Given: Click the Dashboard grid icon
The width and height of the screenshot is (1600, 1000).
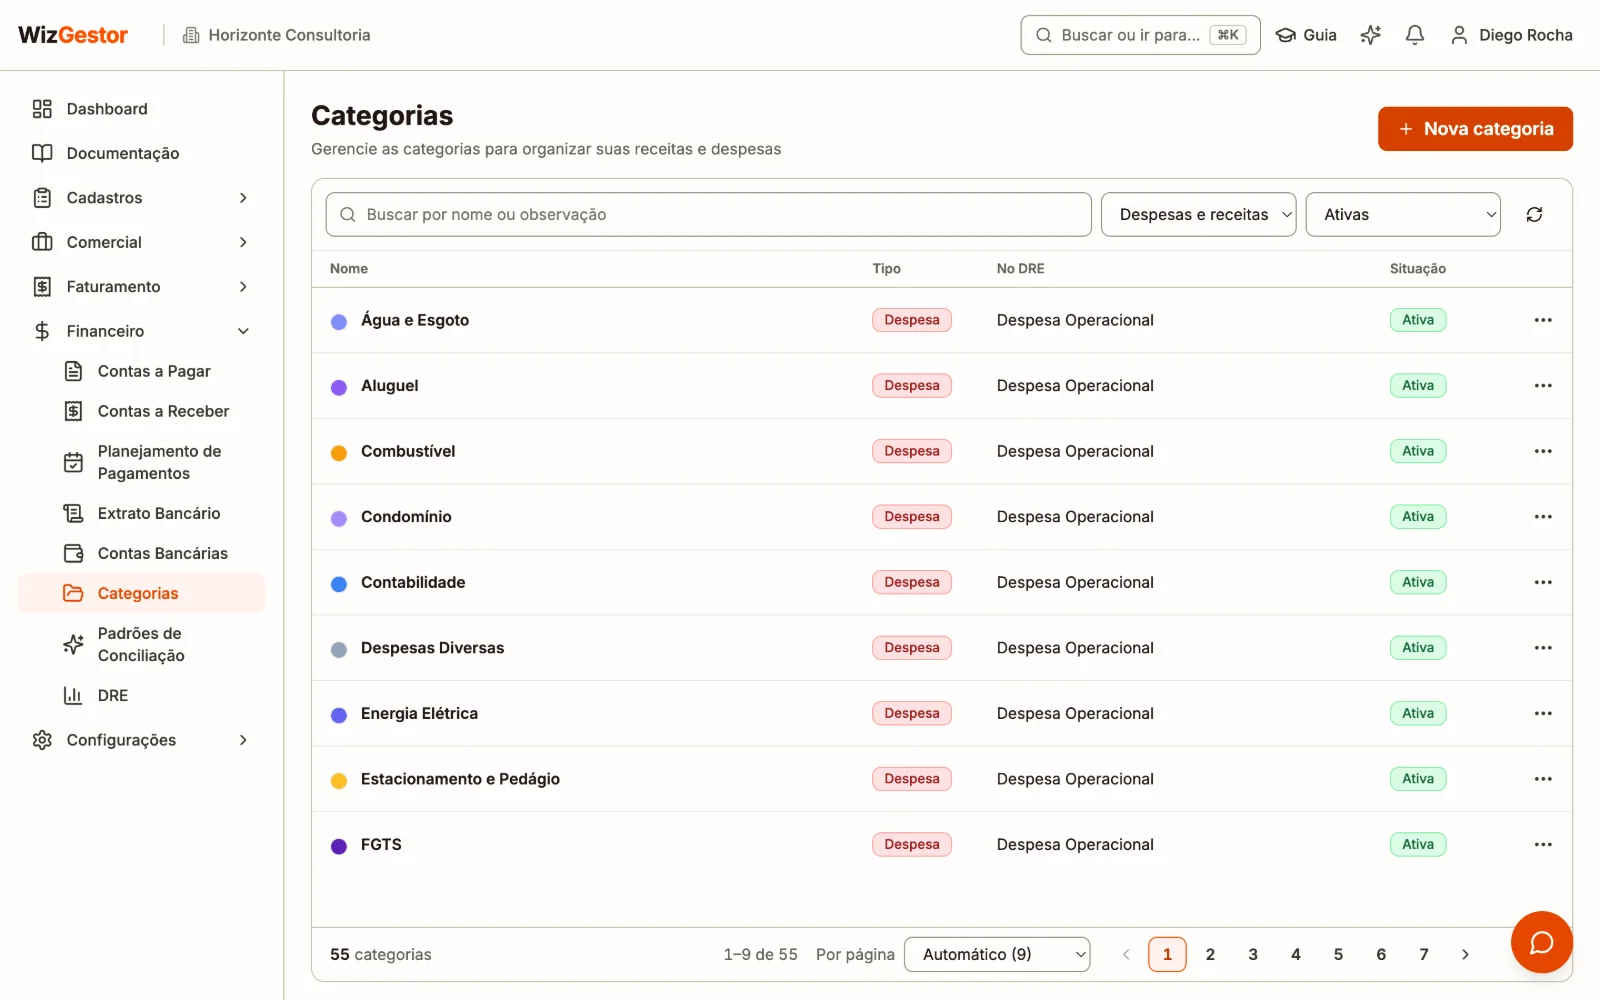Looking at the screenshot, I should [42, 109].
